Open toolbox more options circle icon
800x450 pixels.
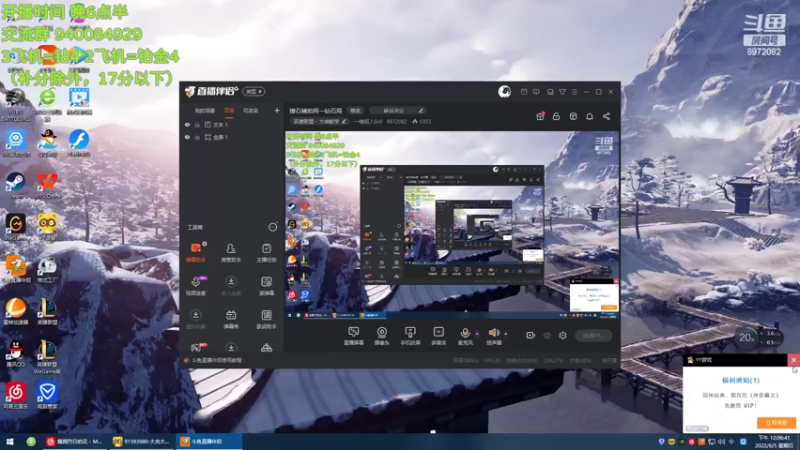[273, 227]
